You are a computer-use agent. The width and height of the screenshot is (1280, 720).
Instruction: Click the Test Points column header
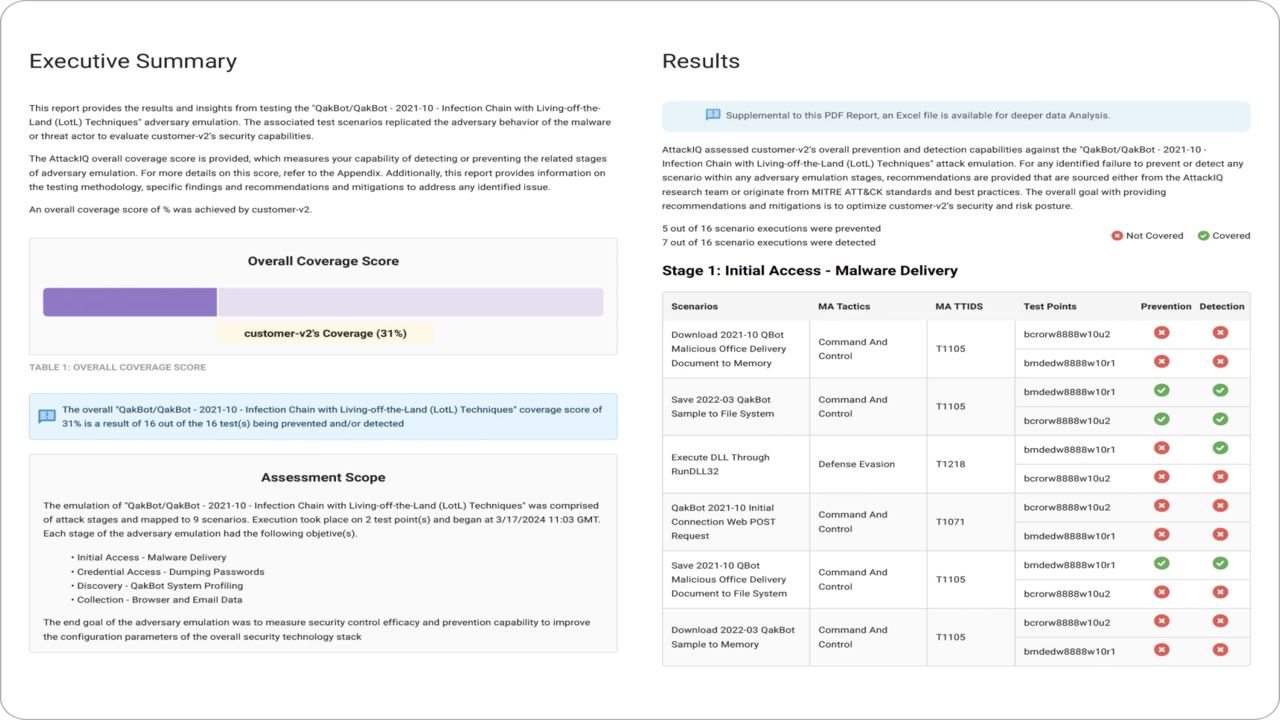(1050, 306)
